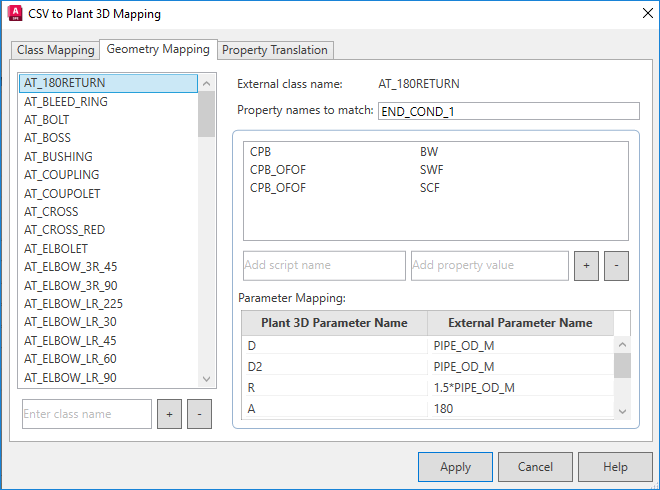The image size is (660, 490).
Task: Select AT_ELBOW_LR_225 in the list
Action: click(x=108, y=304)
